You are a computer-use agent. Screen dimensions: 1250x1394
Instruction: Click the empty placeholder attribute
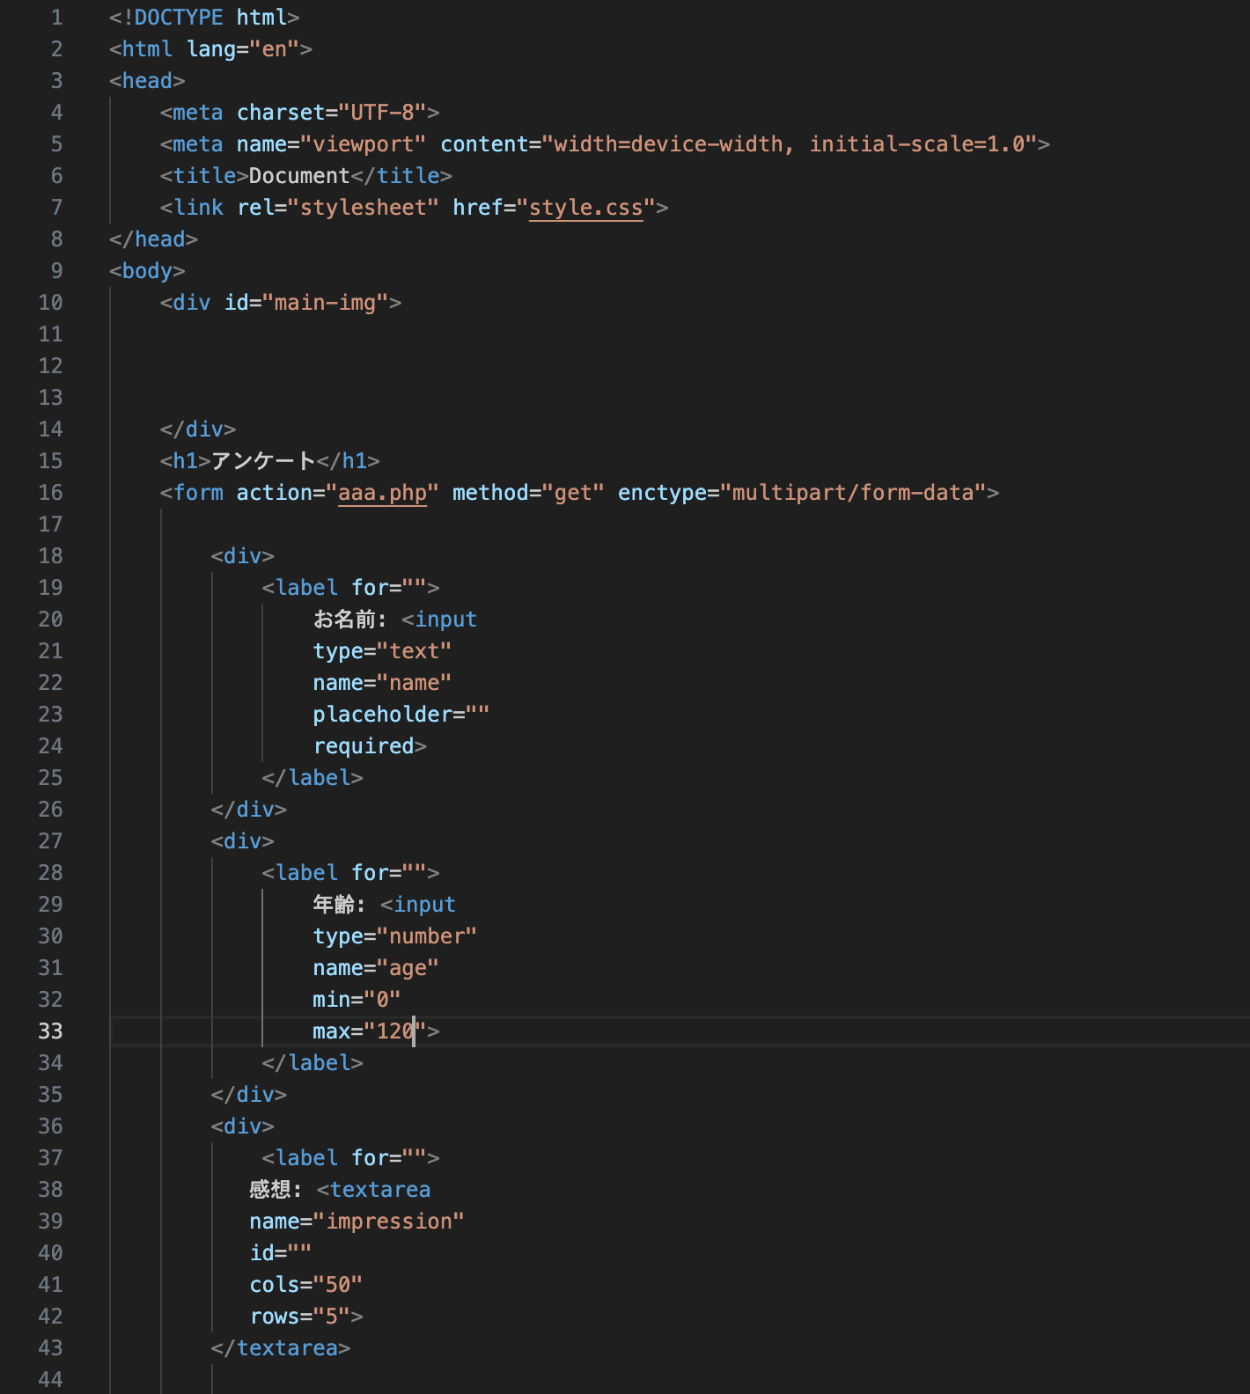400,715
